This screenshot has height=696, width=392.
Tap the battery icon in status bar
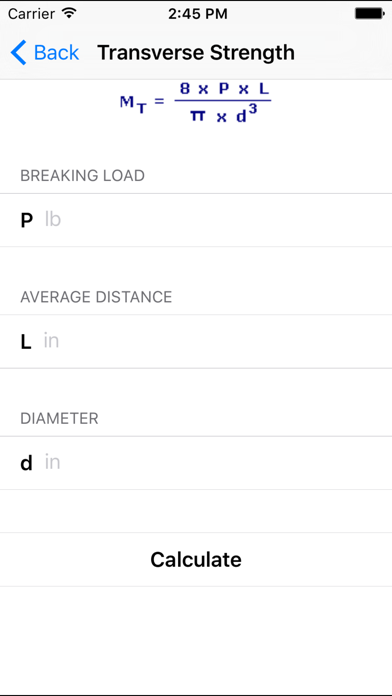[369, 14]
